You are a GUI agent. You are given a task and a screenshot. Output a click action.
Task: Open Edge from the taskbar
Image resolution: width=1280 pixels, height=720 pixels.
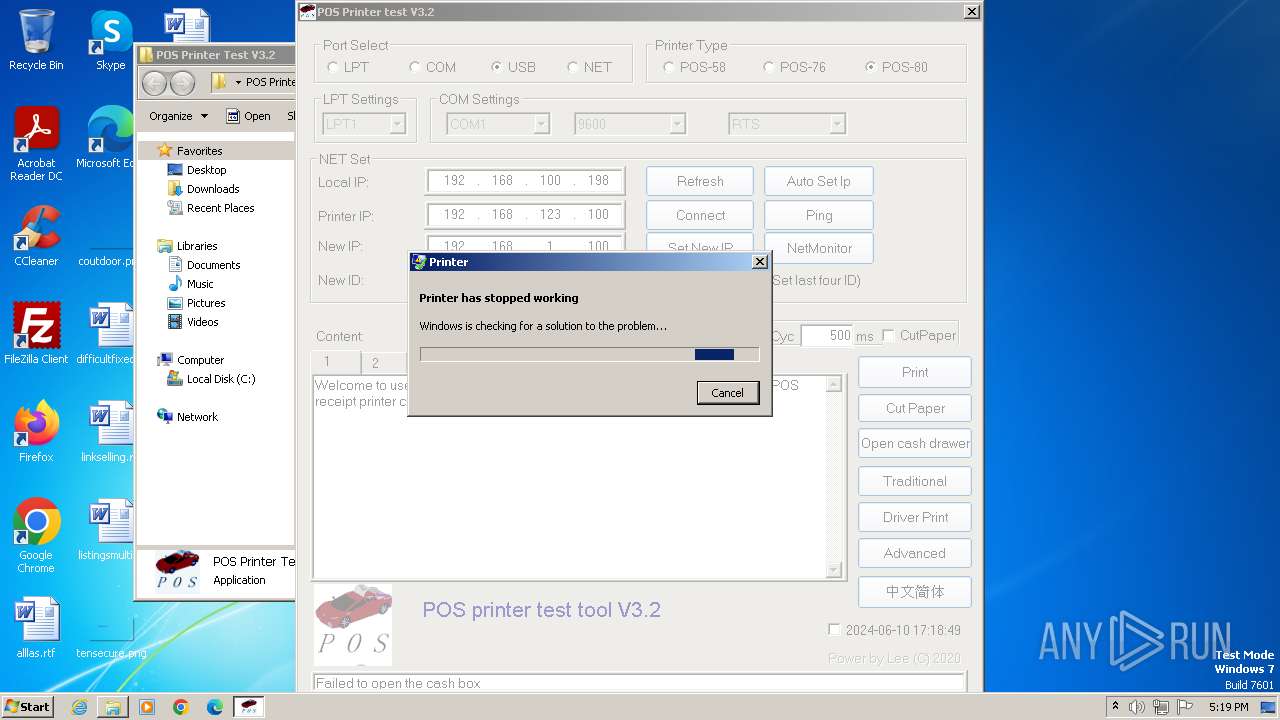click(x=215, y=707)
